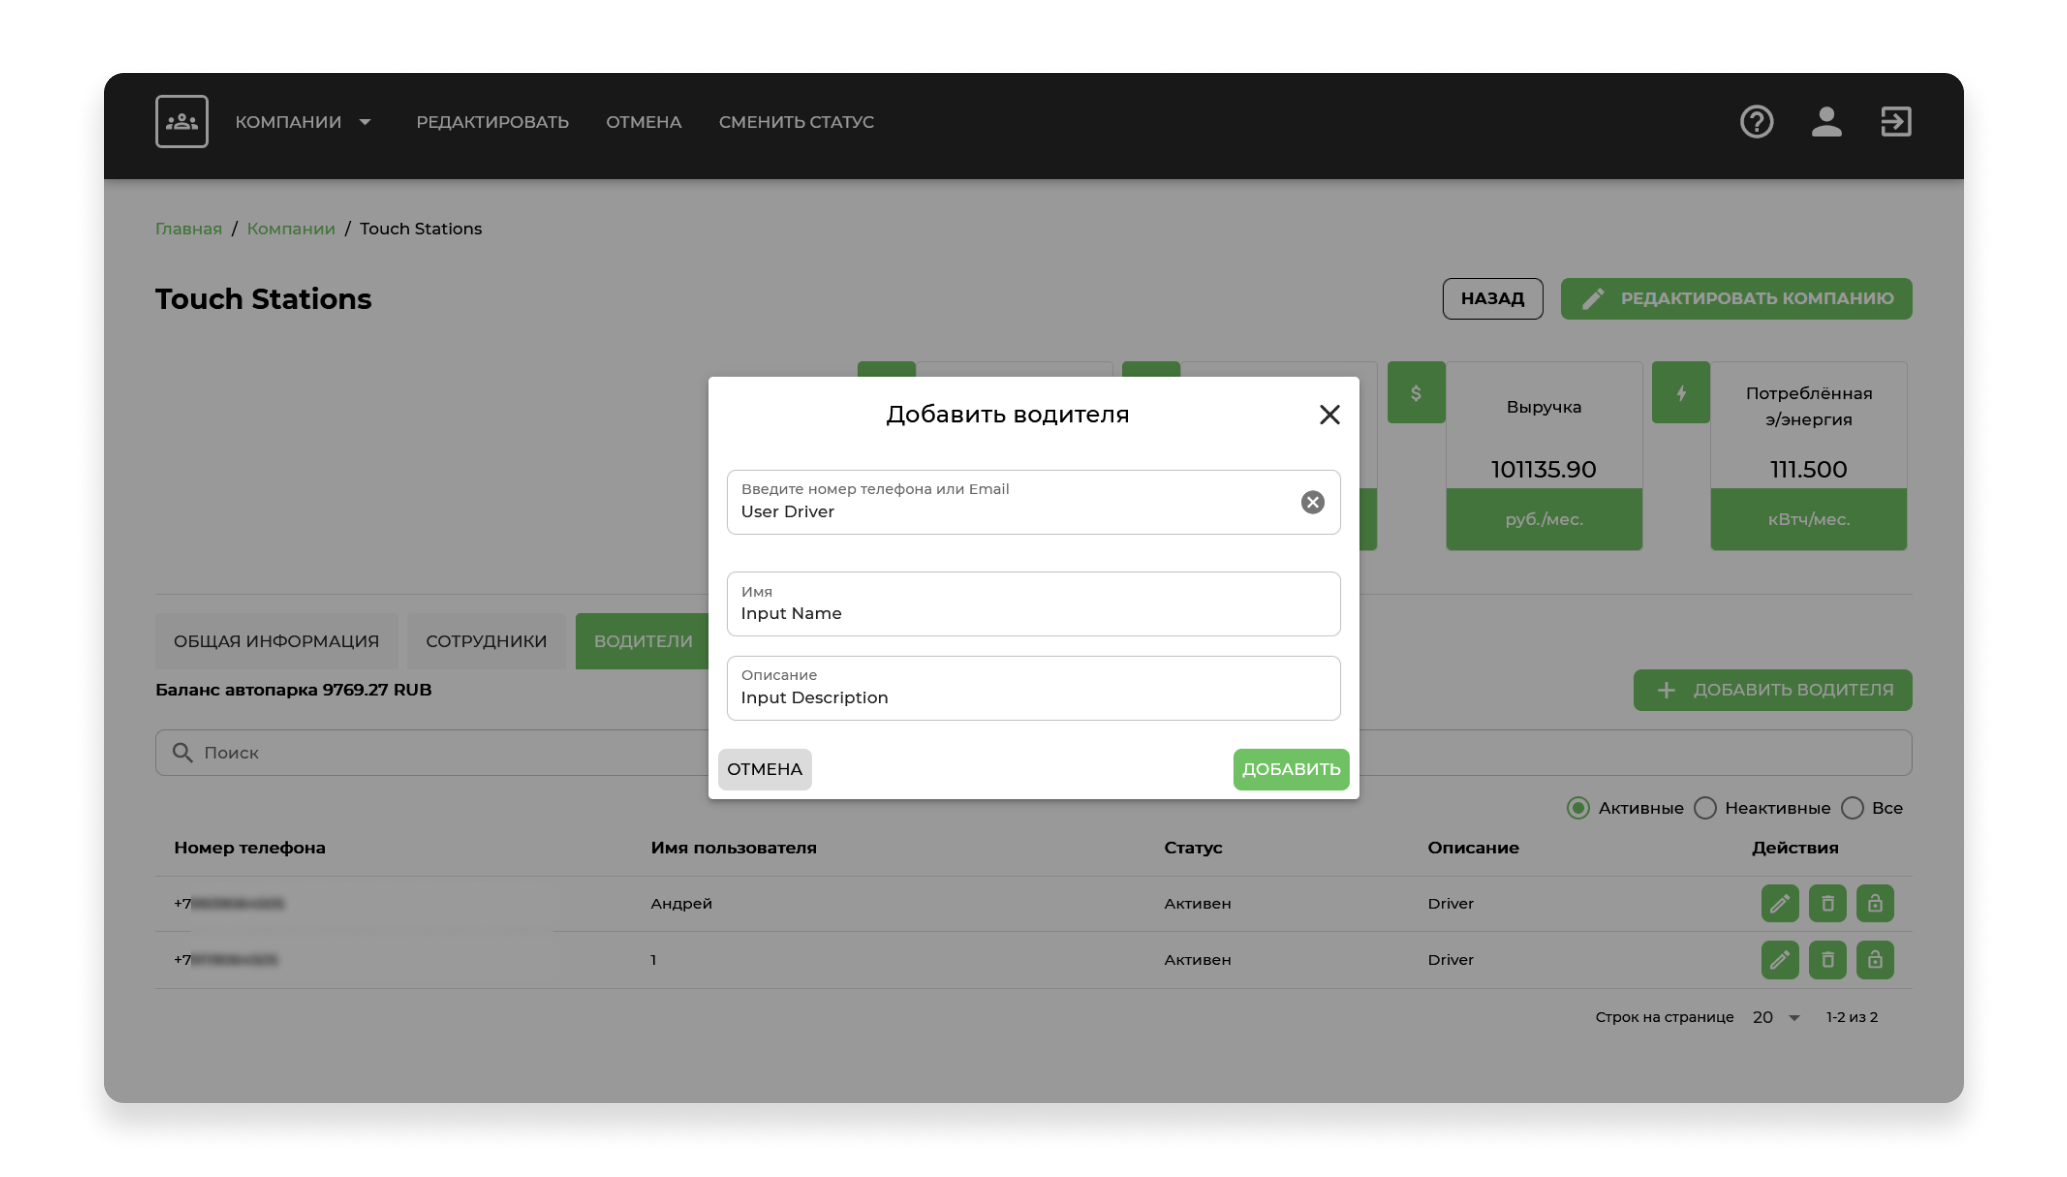Screen dimensions: 2067x1177
Task: Switch to the Водители tab
Action: (x=642, y=641)
